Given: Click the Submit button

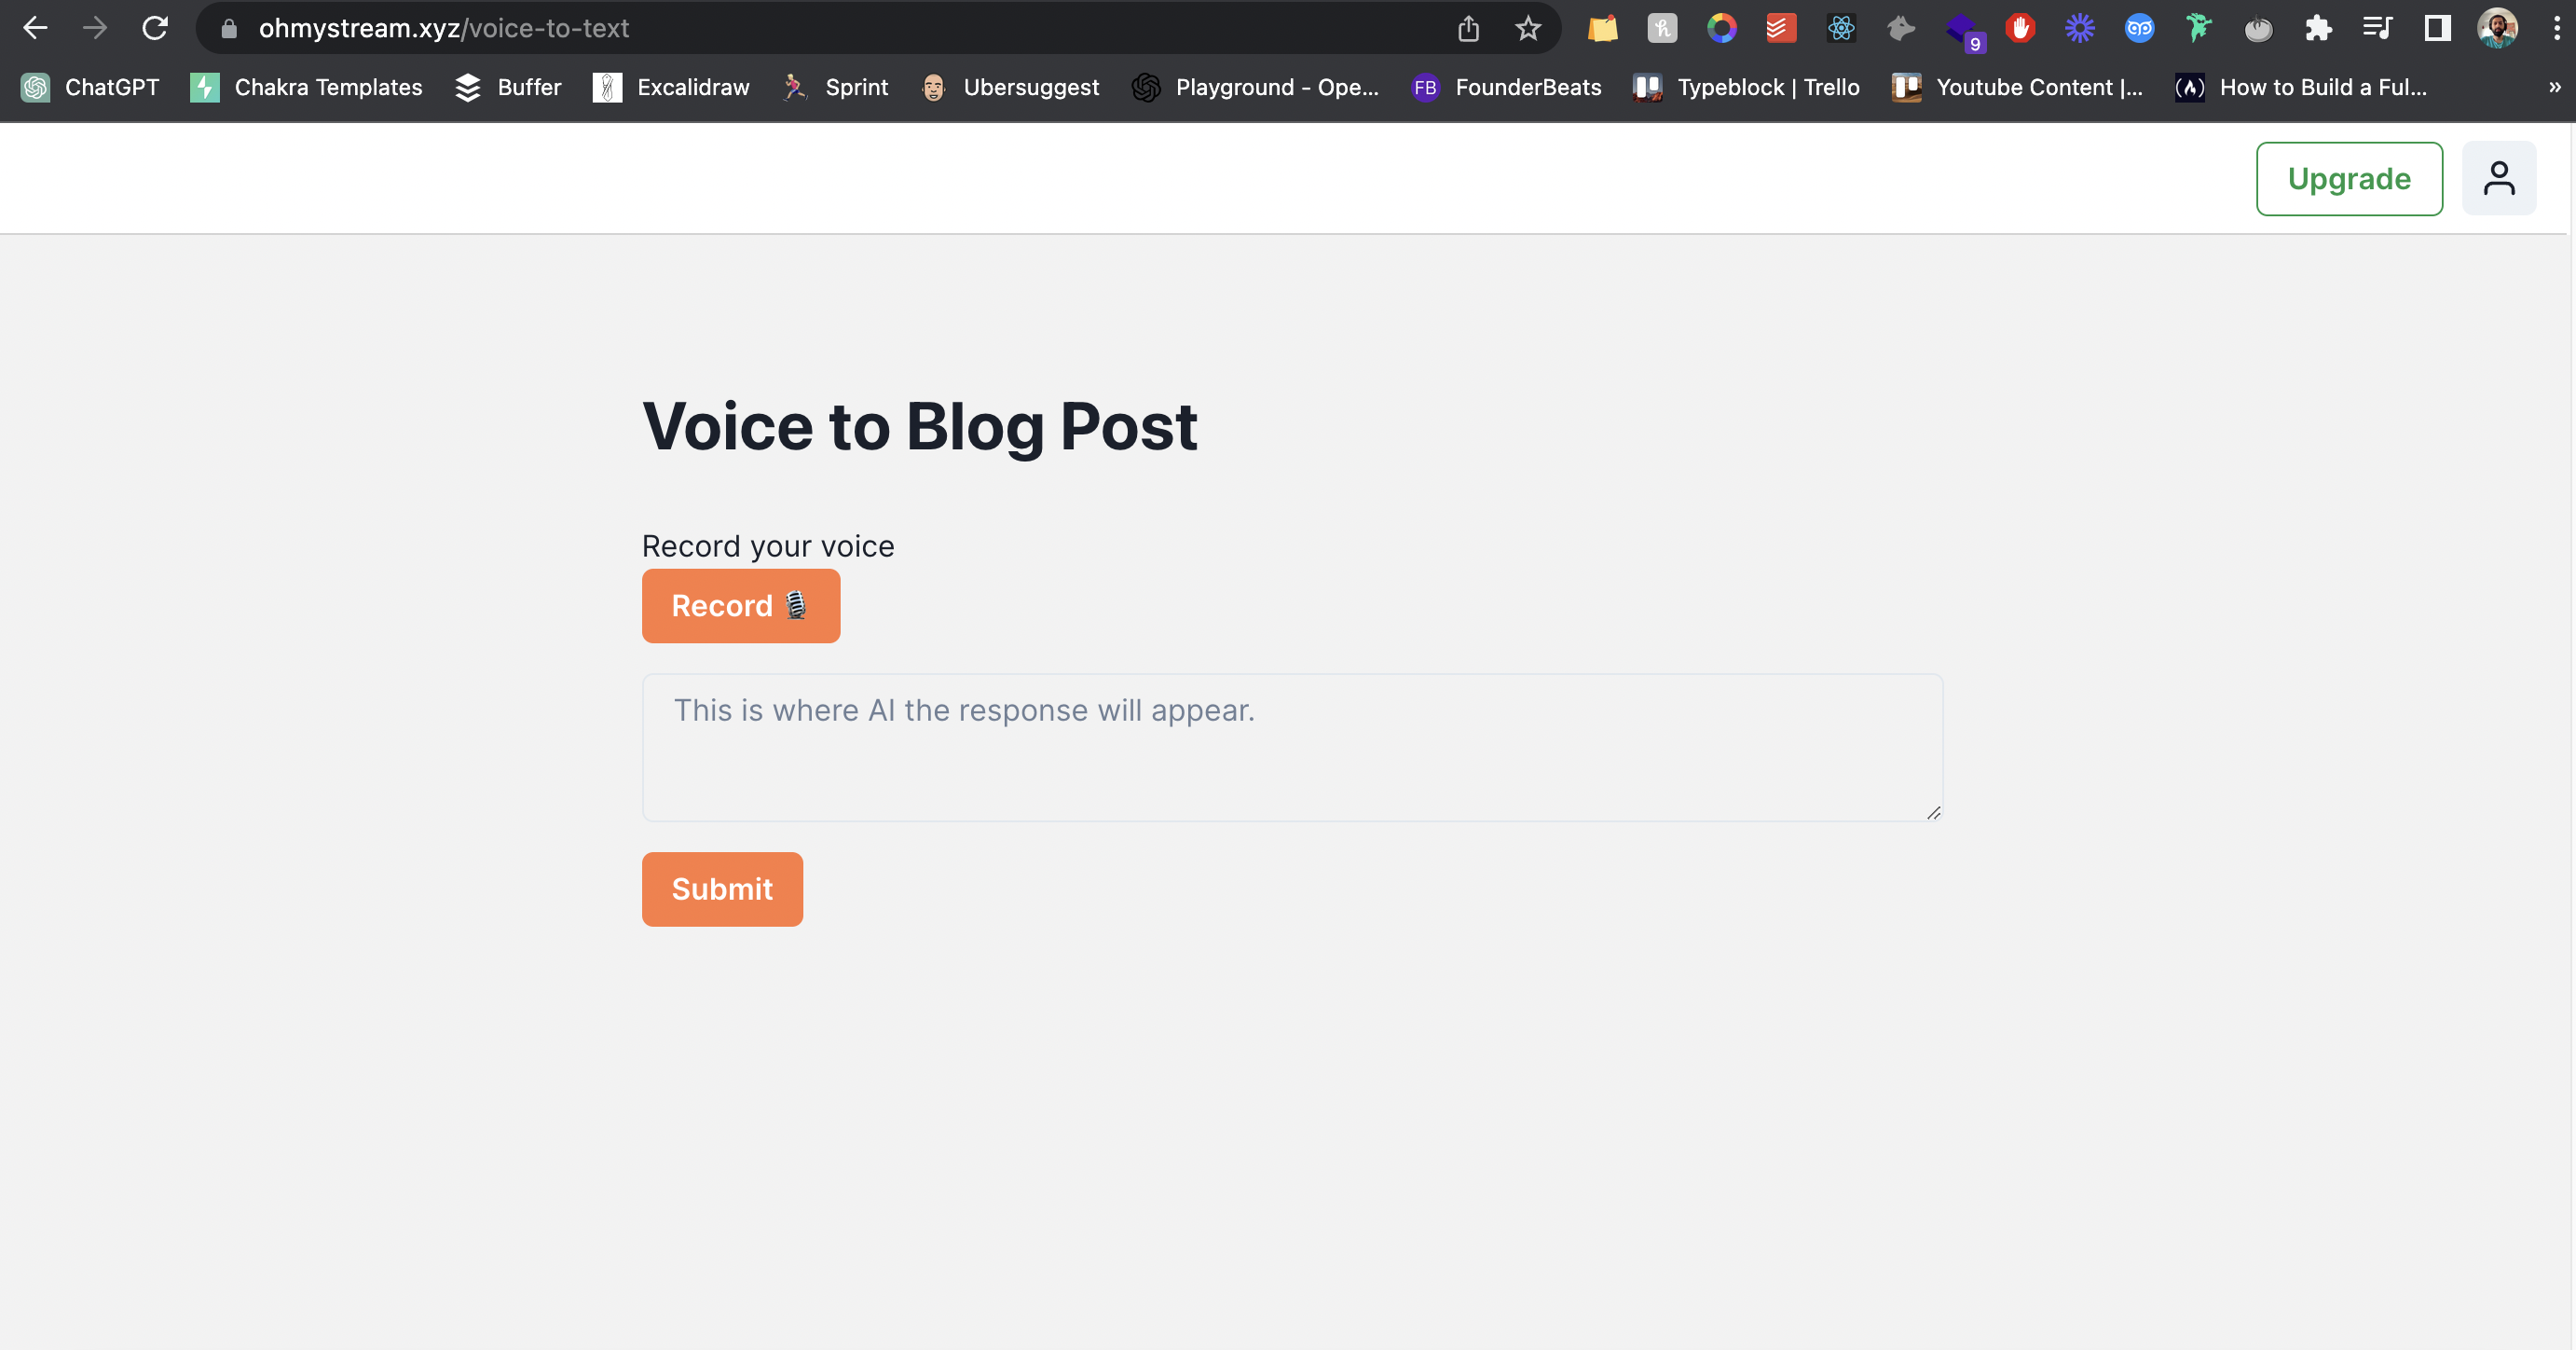Looking at the screenshot, I should tap(721, 889).
